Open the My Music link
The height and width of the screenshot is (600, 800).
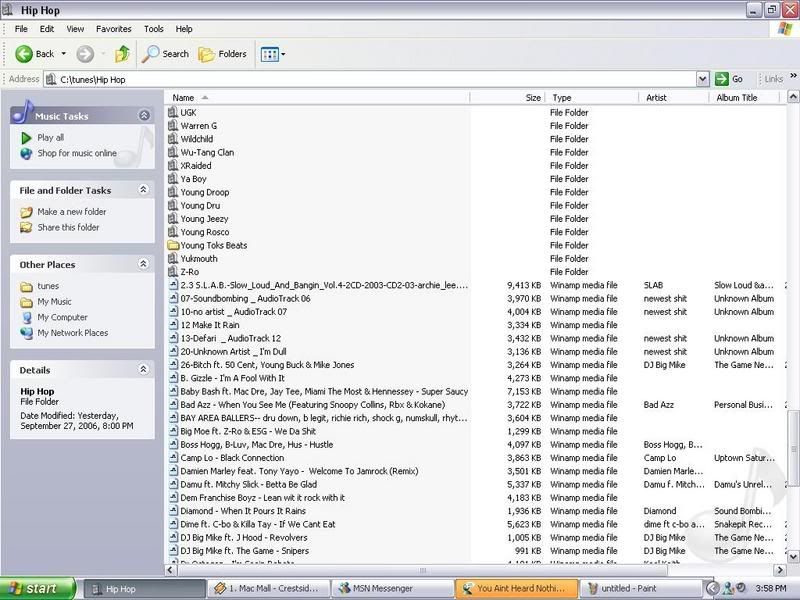click(x=54, y=302)
